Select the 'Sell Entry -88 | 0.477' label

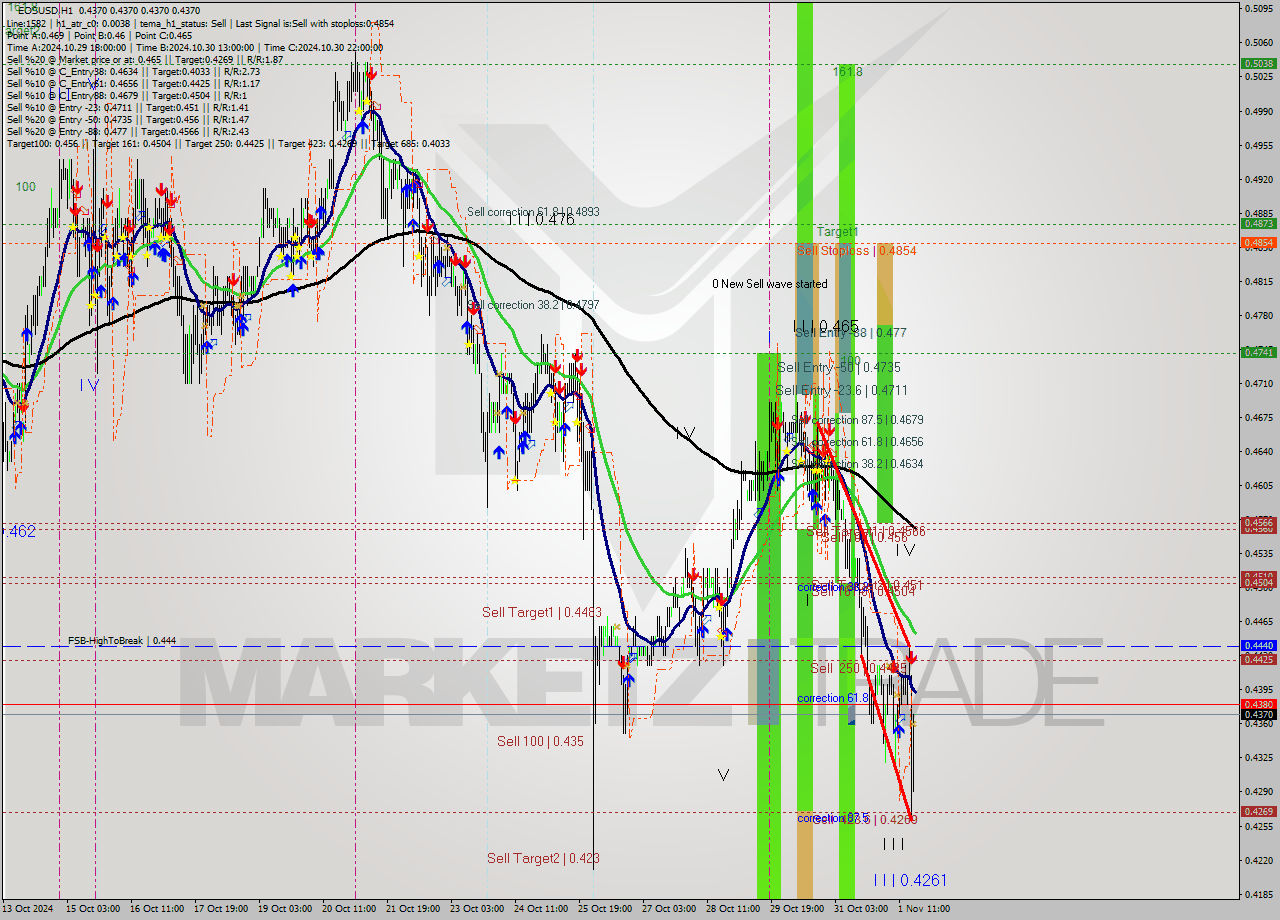pos(850,332)
